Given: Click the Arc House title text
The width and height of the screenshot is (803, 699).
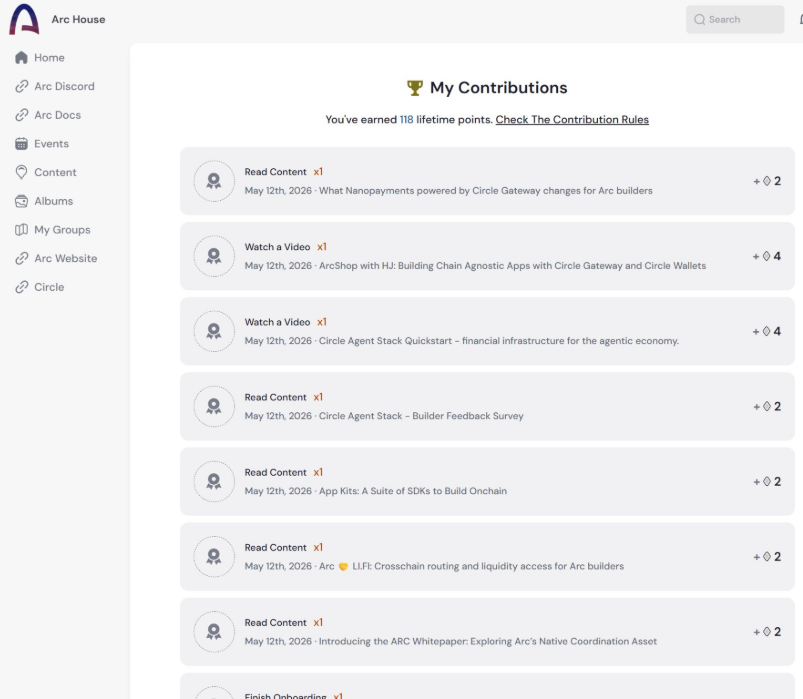Looking at the screenshot, I should point(78,19).
